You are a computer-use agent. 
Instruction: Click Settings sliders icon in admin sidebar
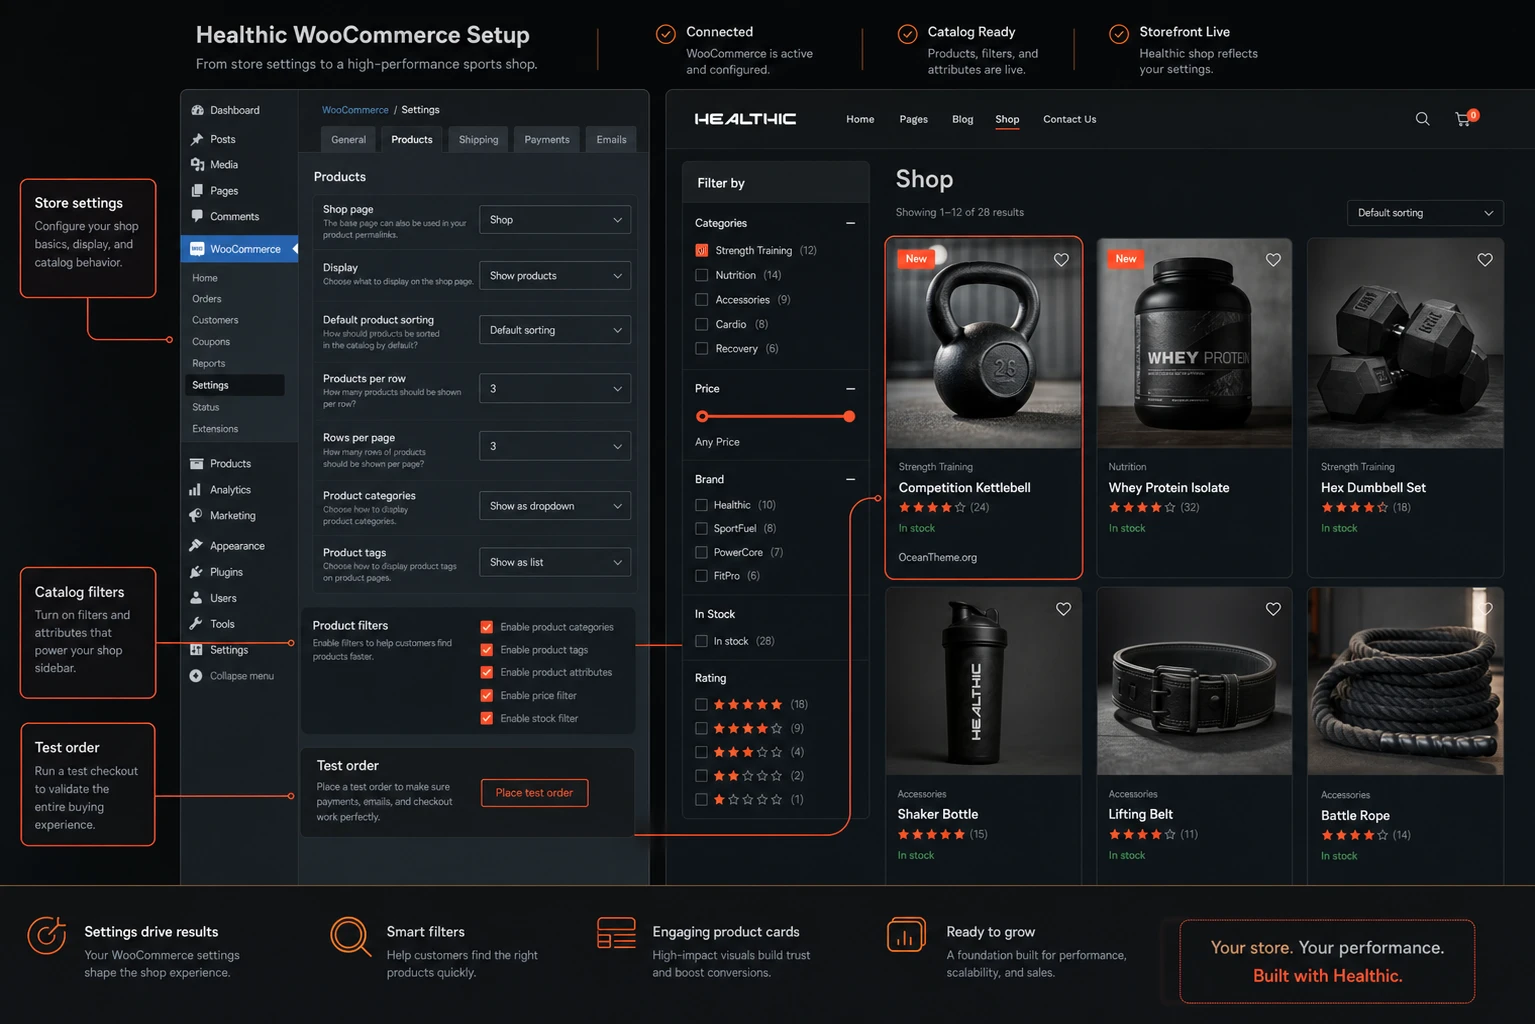point(196,650)
